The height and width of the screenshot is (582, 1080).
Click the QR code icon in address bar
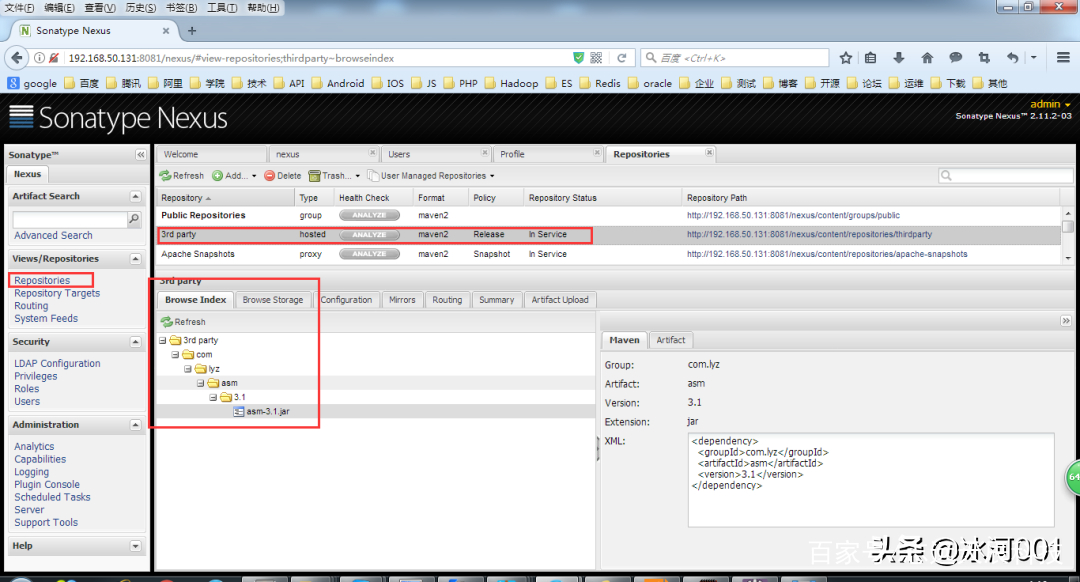point(596,58)
